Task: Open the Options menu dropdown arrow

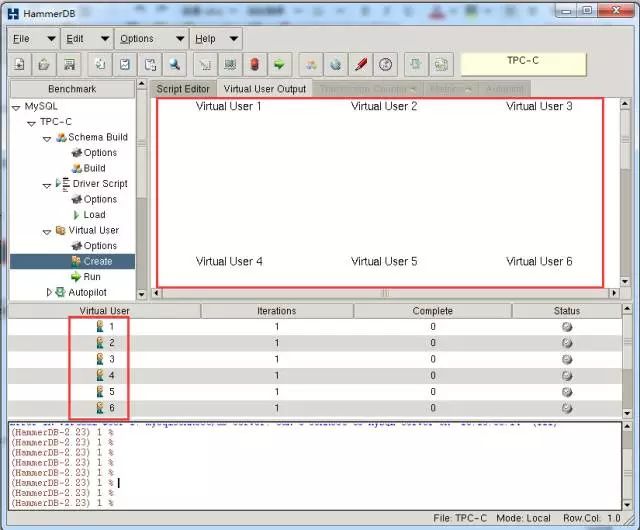Action: click(x=180, y=39)
